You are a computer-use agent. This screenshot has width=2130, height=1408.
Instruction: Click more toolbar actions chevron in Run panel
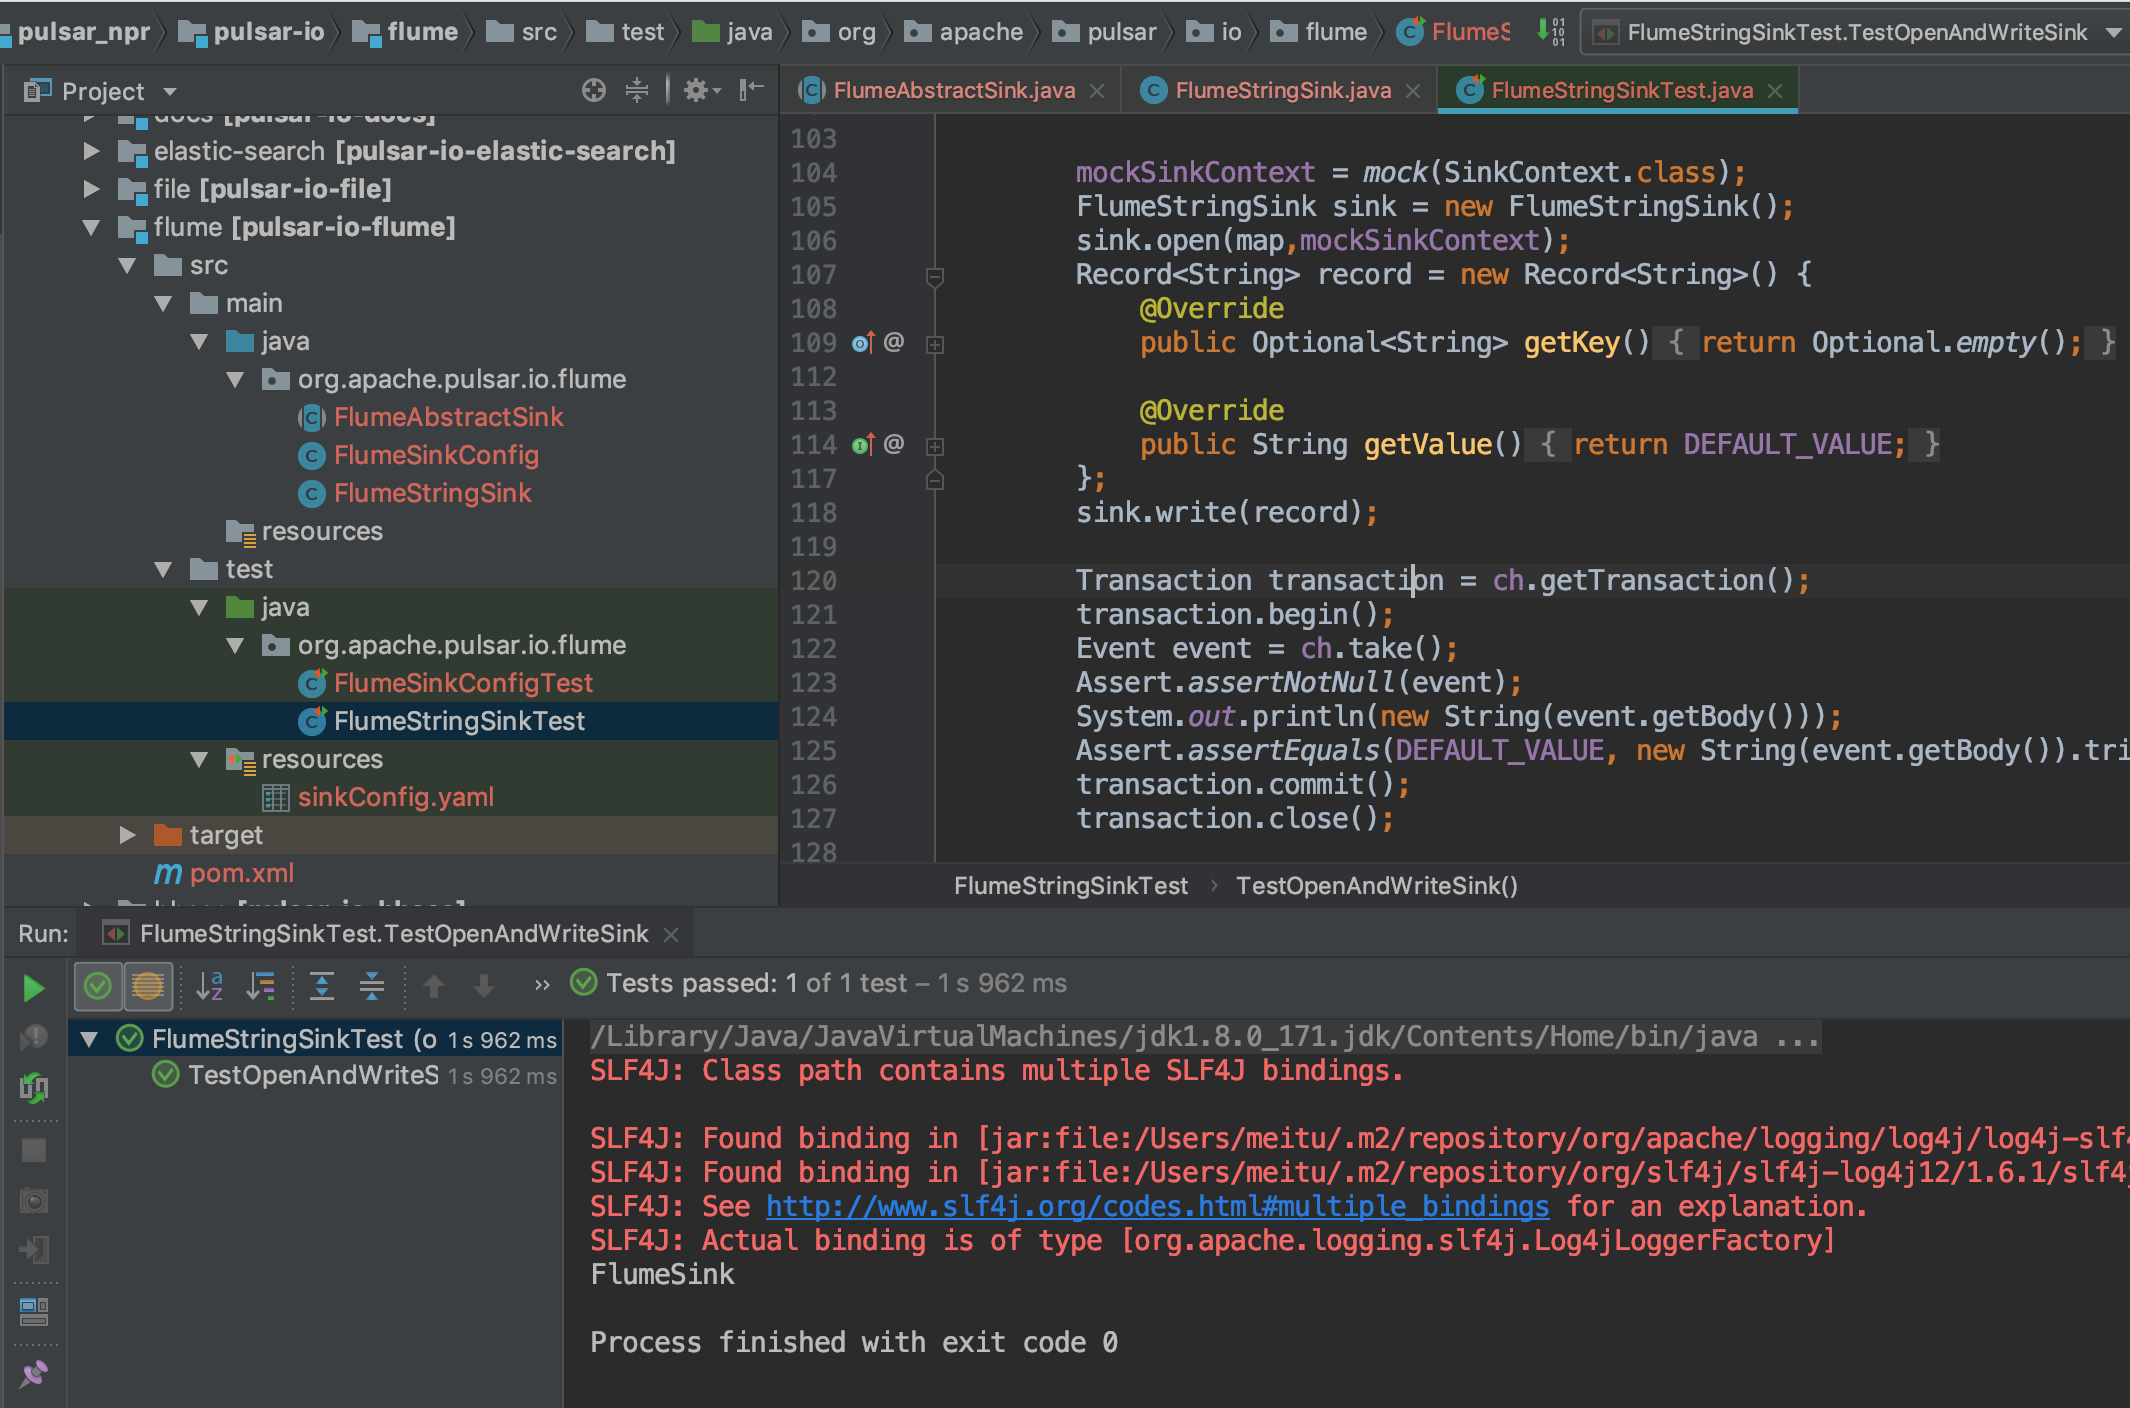(x=542, y=986)
